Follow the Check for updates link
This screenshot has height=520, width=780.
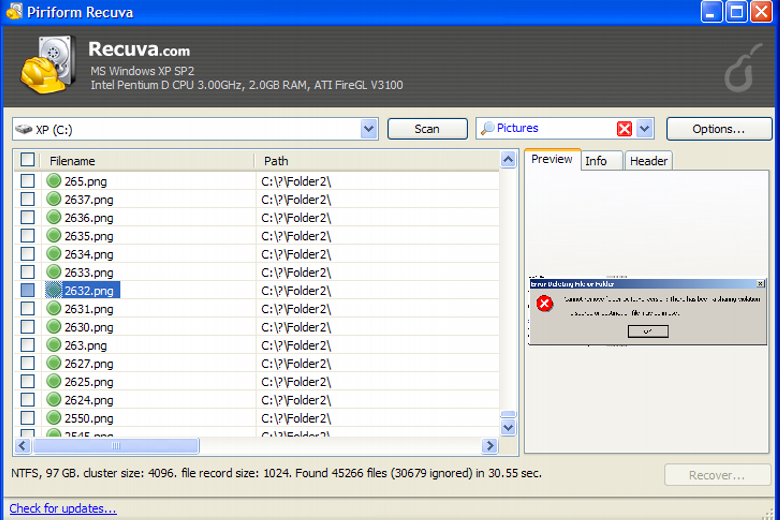[63, 508]
